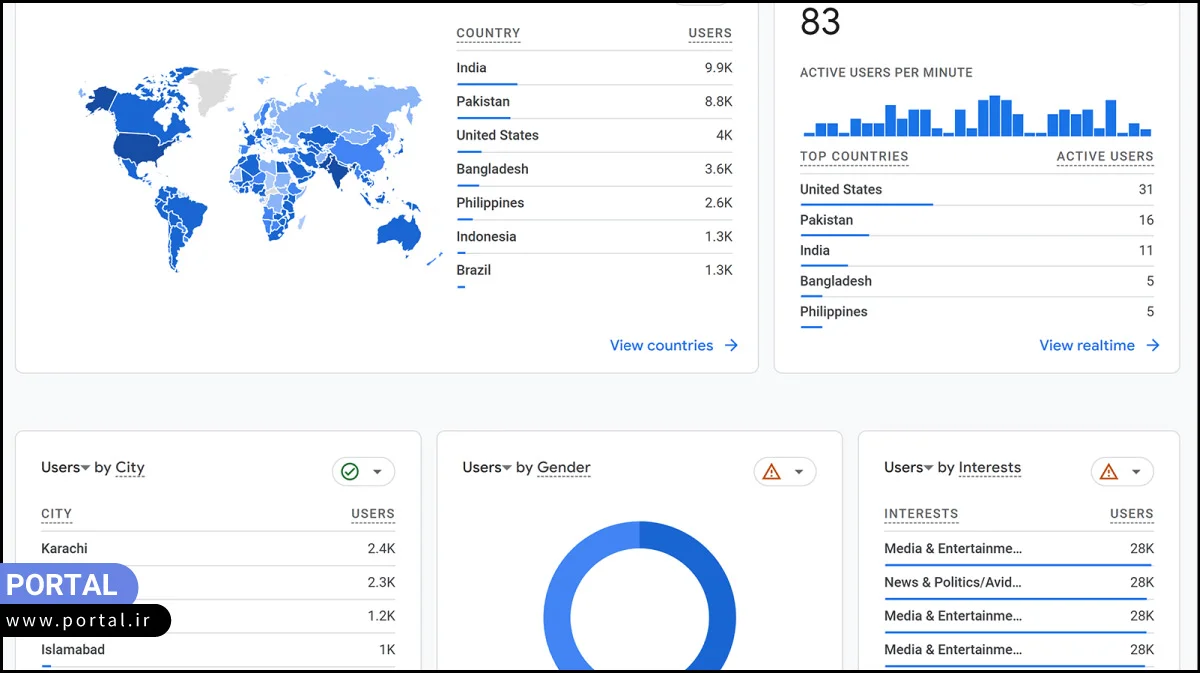Click the Interests card warning triangle icon
The height and width of the screenshot is (673, 1200).
click(1108, 471)
